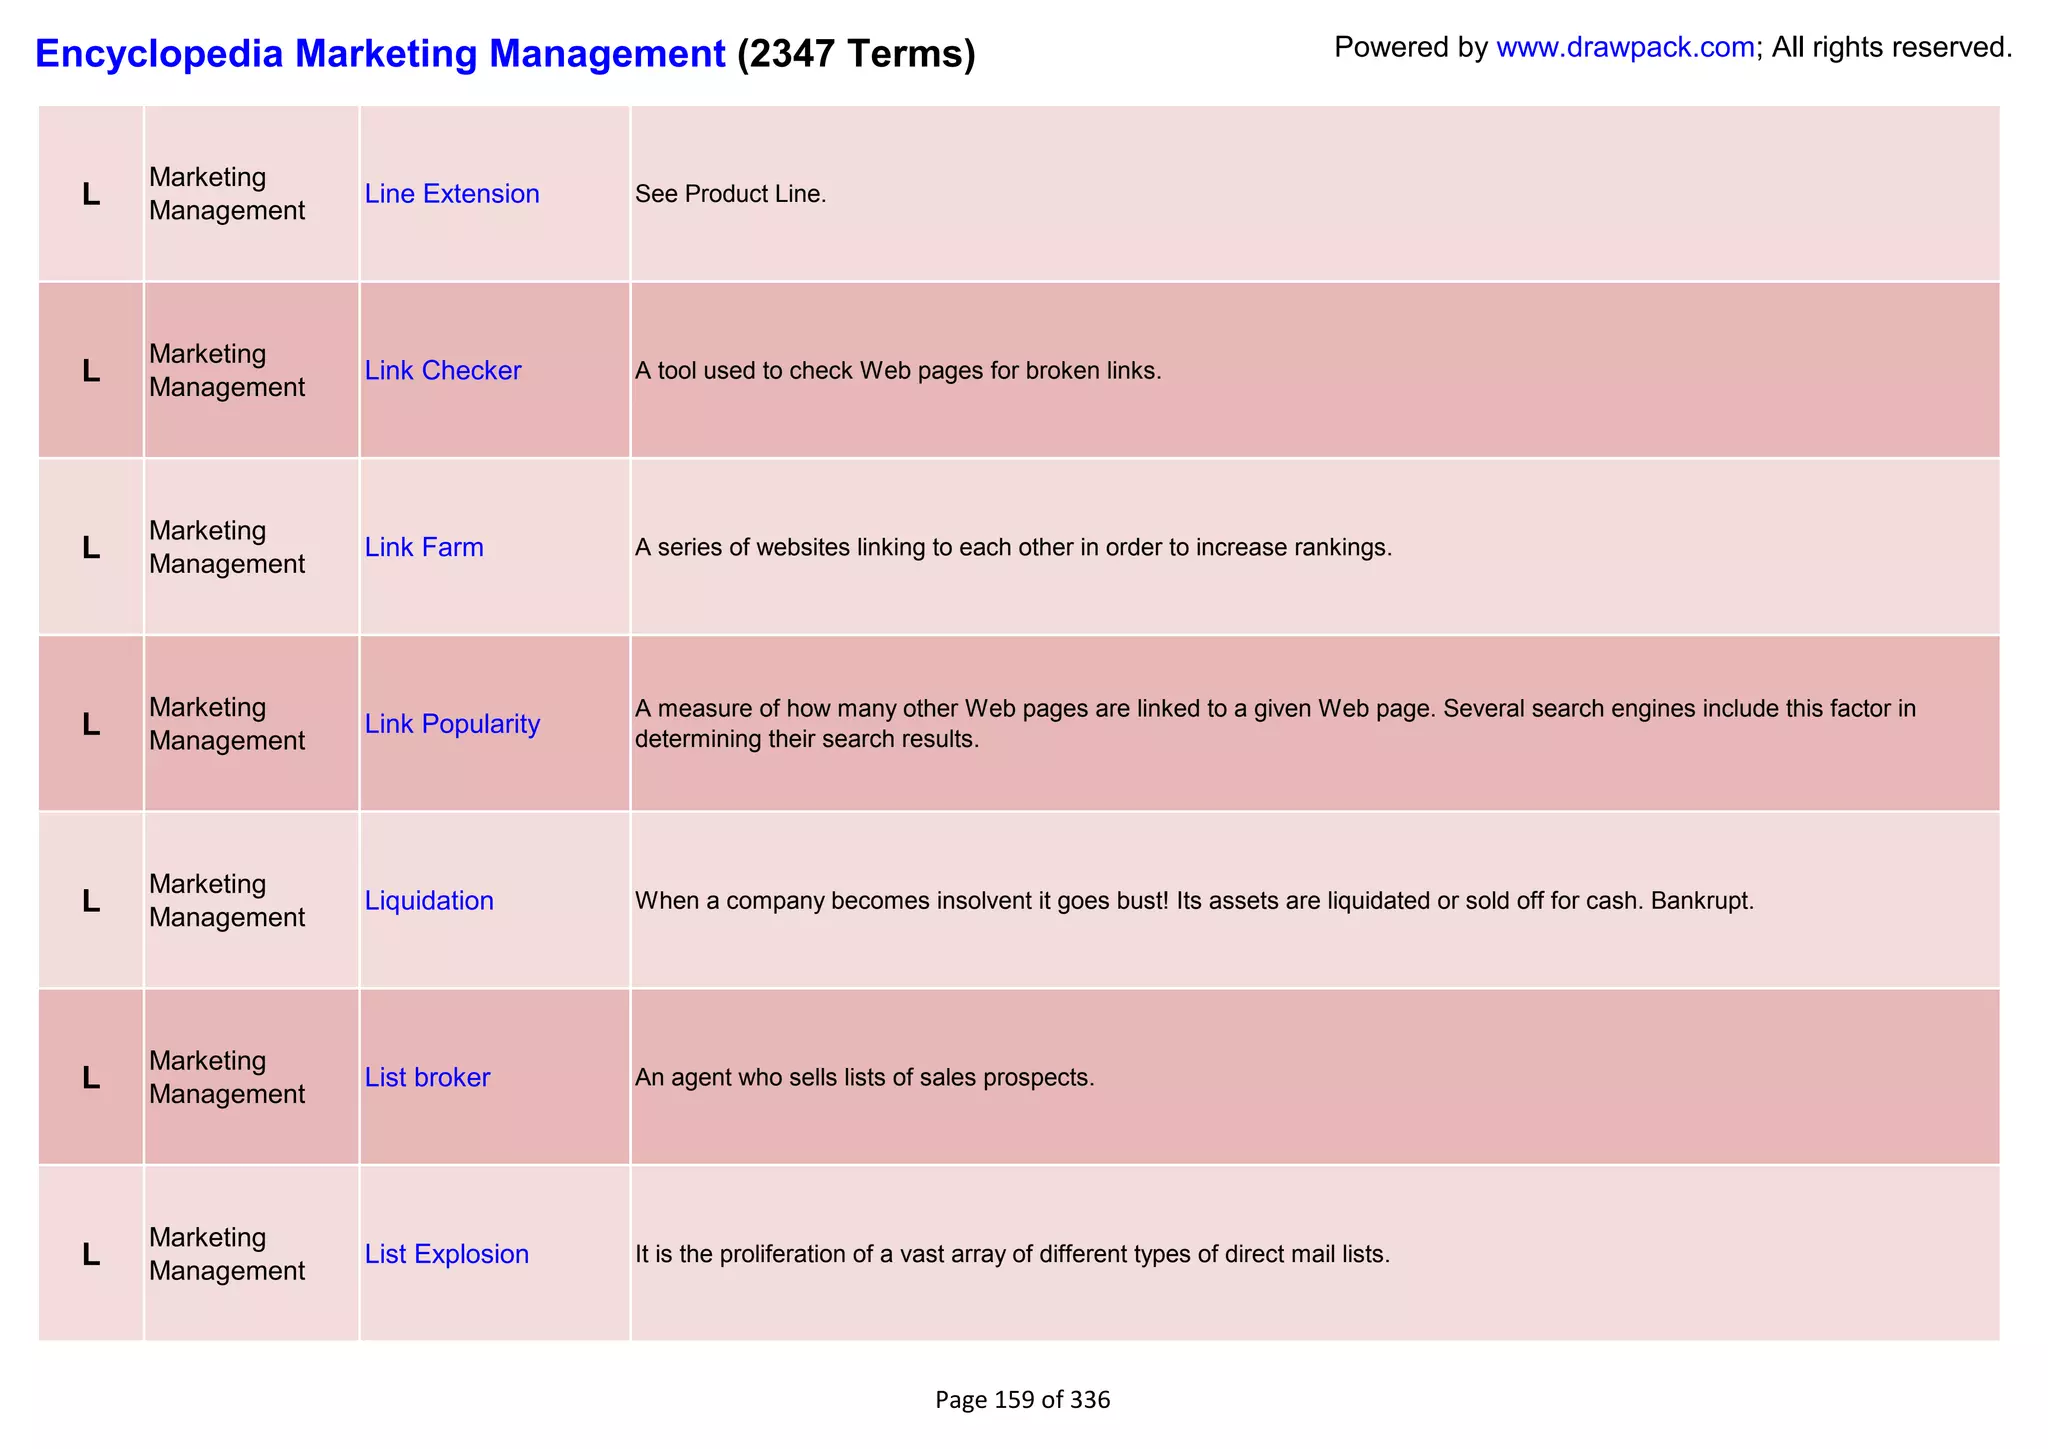This screenshot has height=1449, width=2048.
Task: Click Marketing Management in Link Popularity row
Action: click(x=227, y=724)
